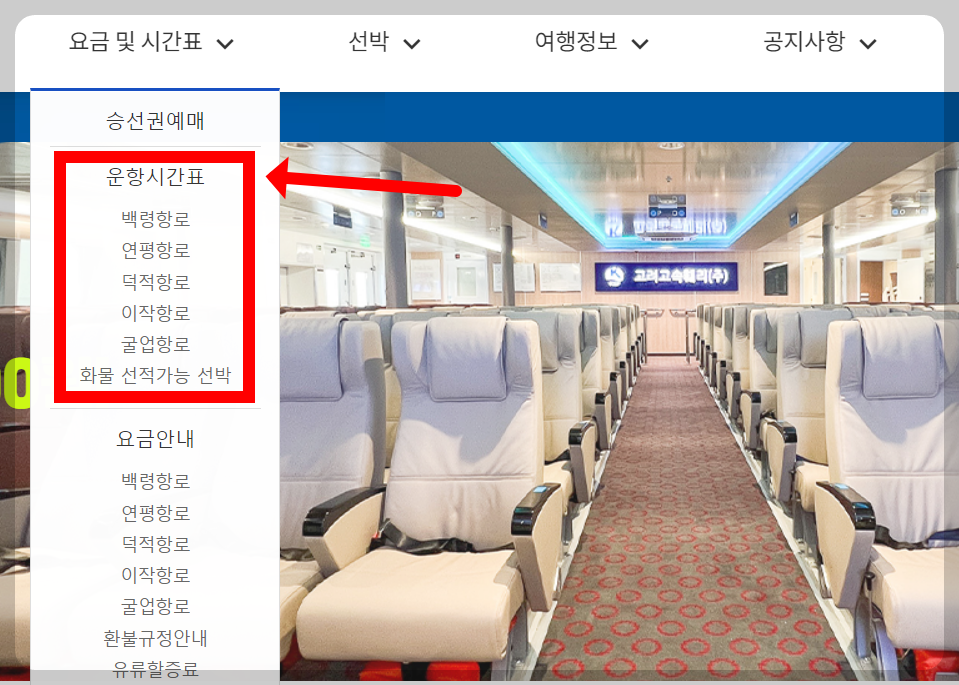Open the 공지사항 menu item

coord(804,42)
